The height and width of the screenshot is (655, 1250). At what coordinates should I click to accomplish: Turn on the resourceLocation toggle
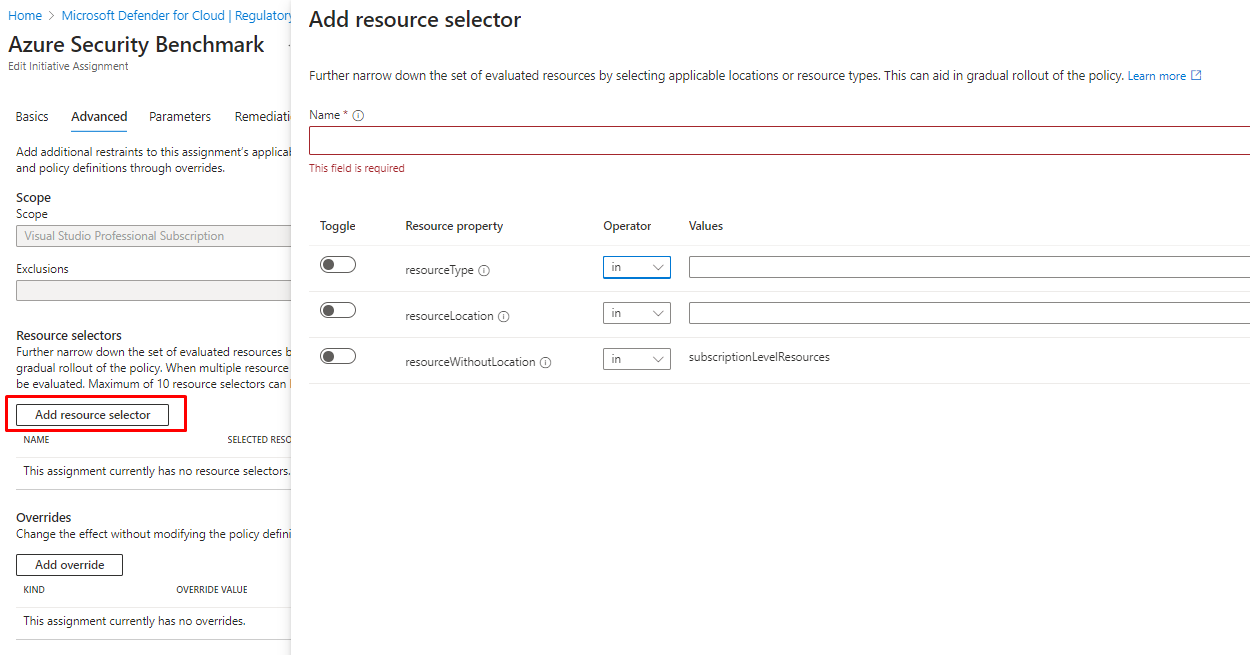pyautogui.click(x=338, y=311)
